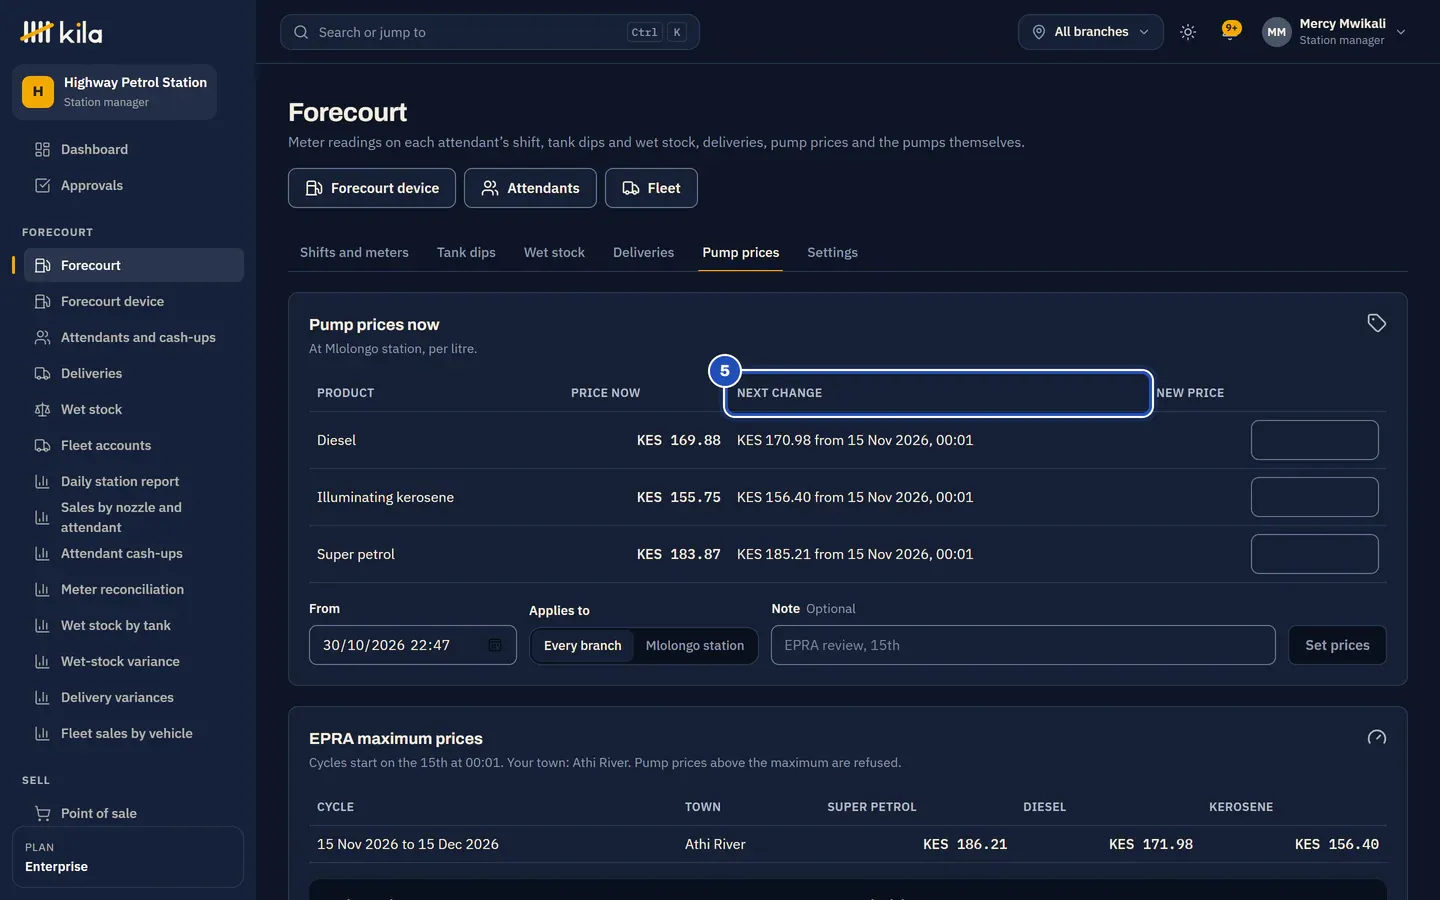1440x900 pixels.
Task: Click the Super petrol new price field
Action: pos(1315,554)
